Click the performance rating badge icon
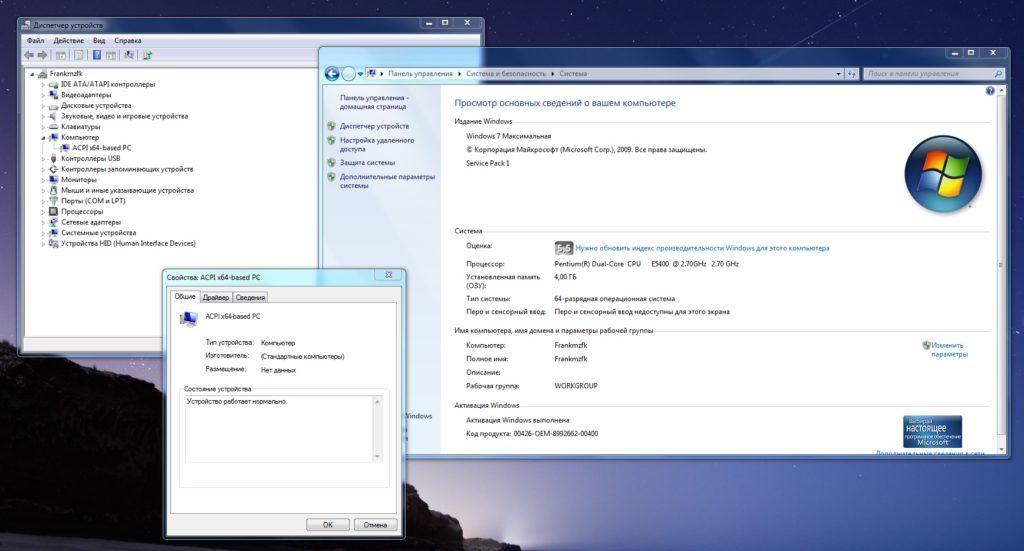Viewport: 1024px width, 551px height. click(564, 248)
